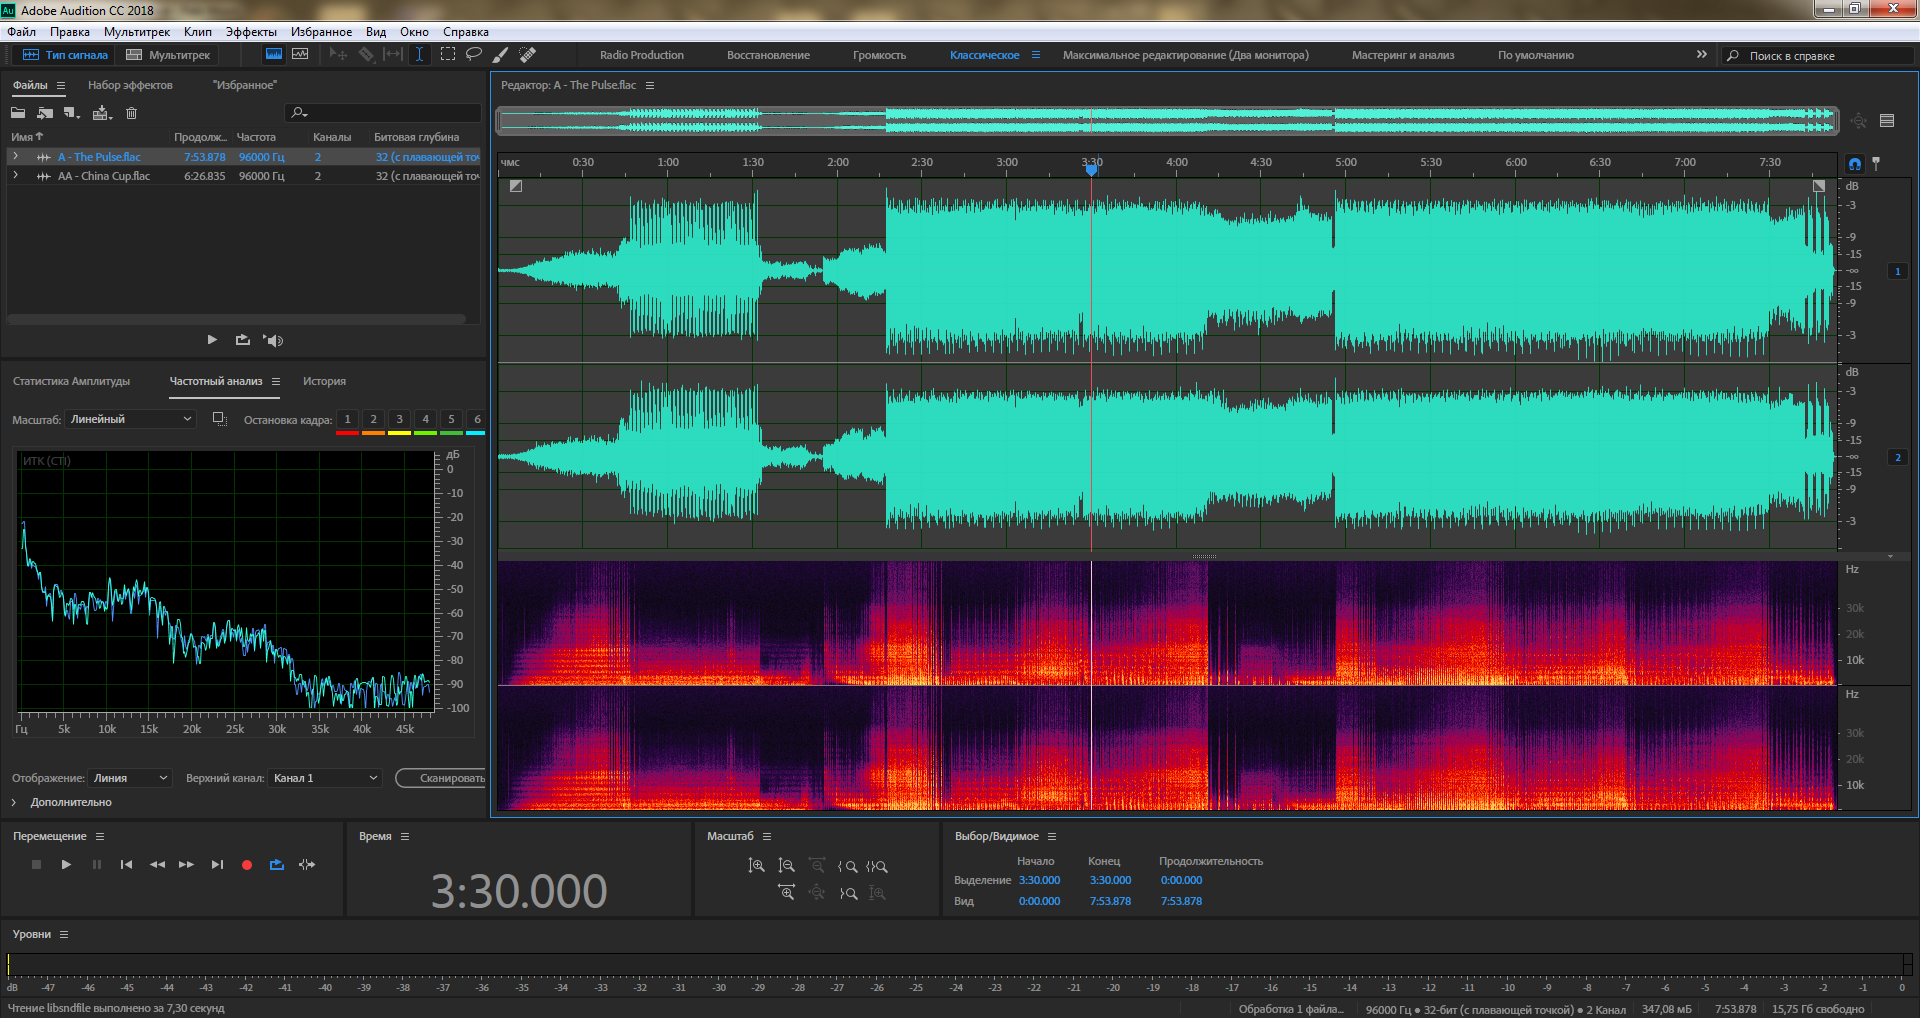The image size is (1920, 1018).
Task: Open the Отображение Линия dropdown
Action: click(x=130, y=778)
